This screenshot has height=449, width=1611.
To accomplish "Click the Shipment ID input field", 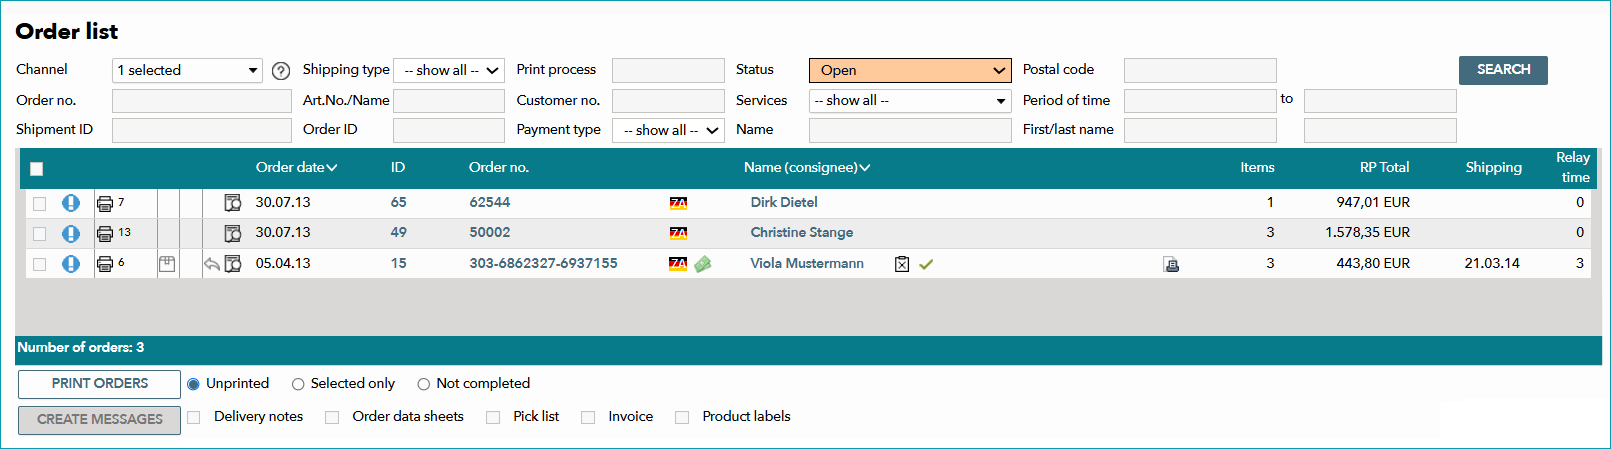I will pyautogui.click(x=202, y=130).
